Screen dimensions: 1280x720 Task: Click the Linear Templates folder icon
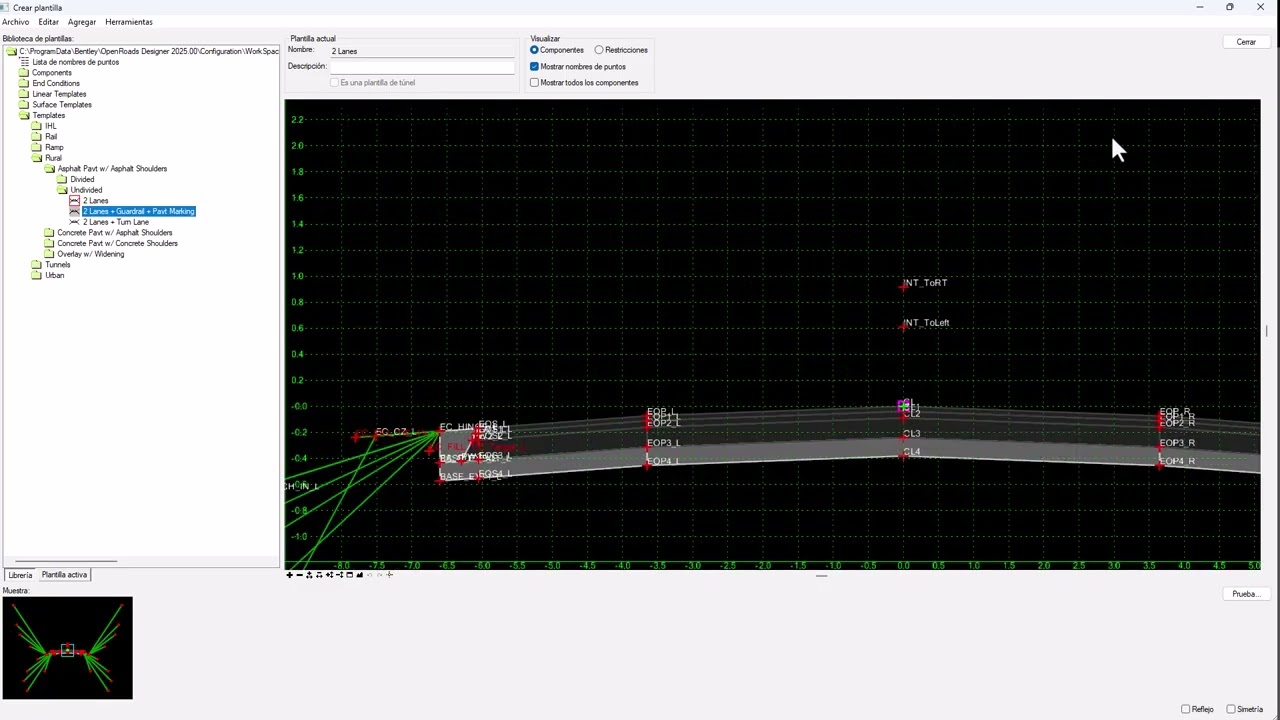[x=25, y=94]
